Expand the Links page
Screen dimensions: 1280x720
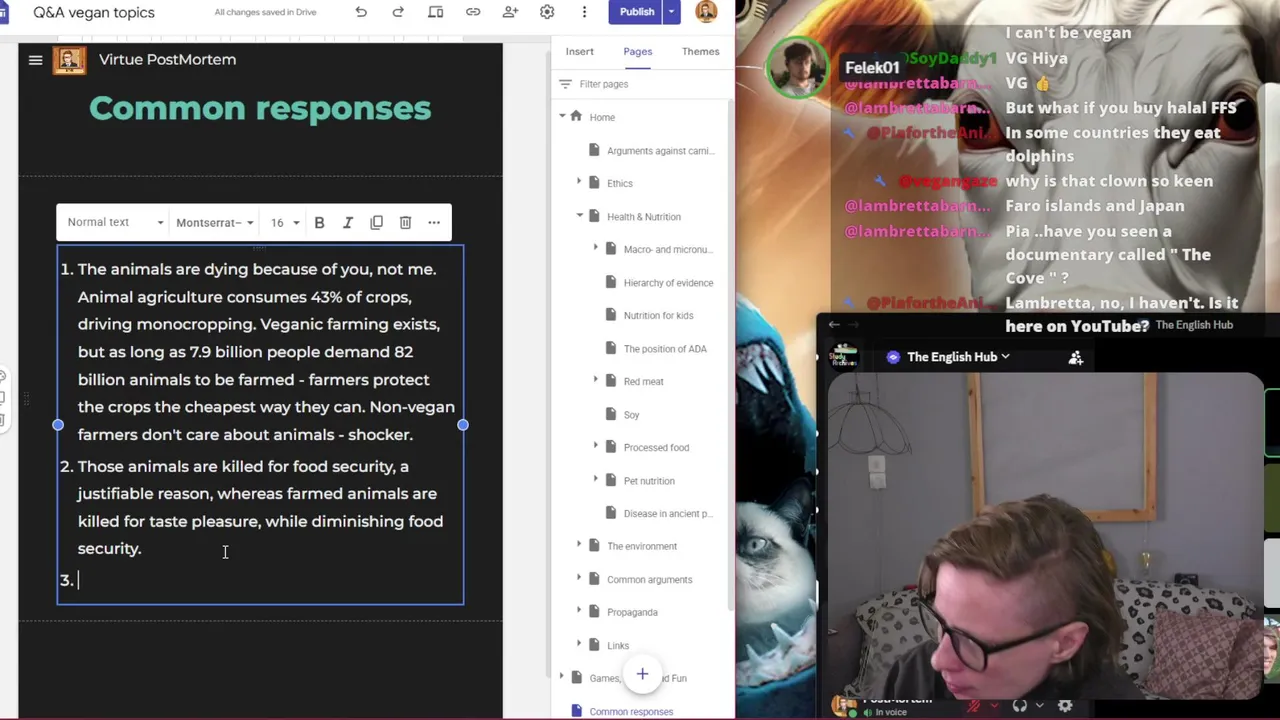pyautogui.click(x=579, y=645)
